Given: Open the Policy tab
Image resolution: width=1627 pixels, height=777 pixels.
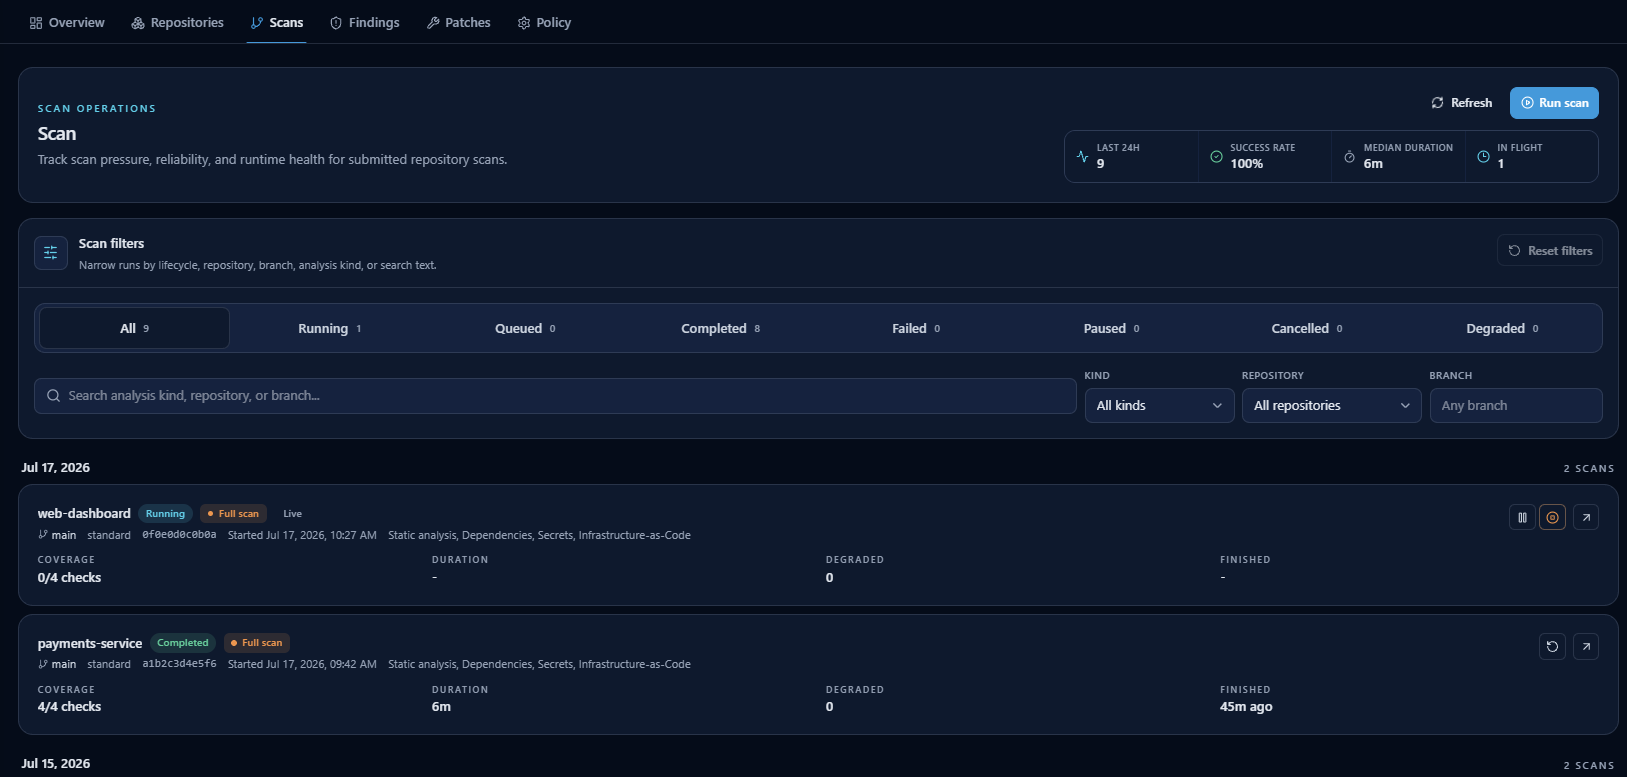Looking at the screenshot, I should click(545, 22).
